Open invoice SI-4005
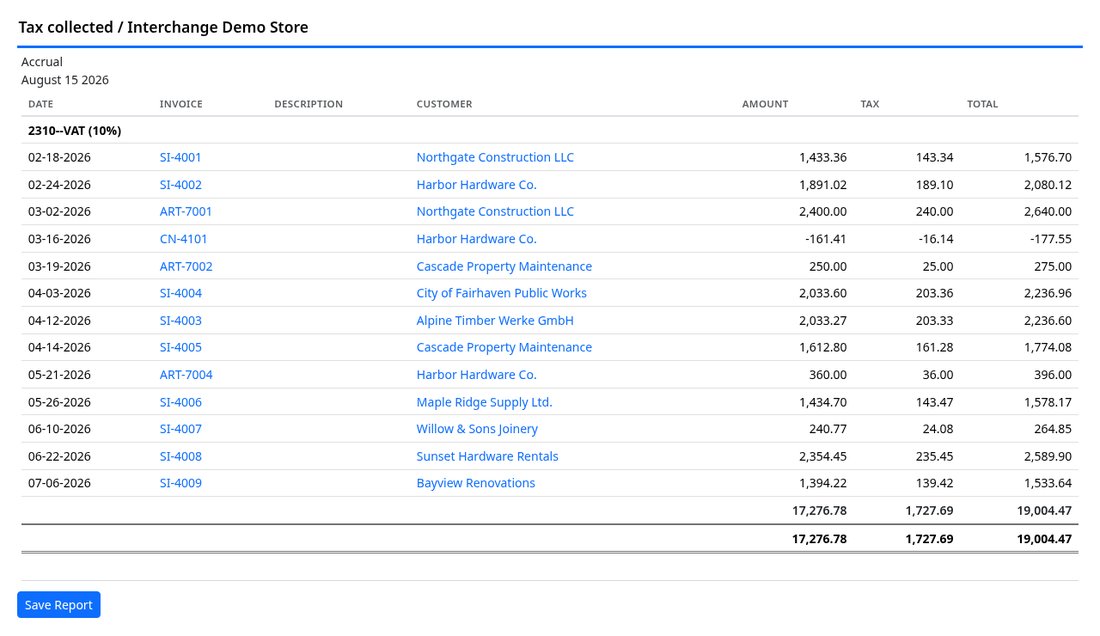The height and width of the screenshot is (636, 1100). click(180, 346)
